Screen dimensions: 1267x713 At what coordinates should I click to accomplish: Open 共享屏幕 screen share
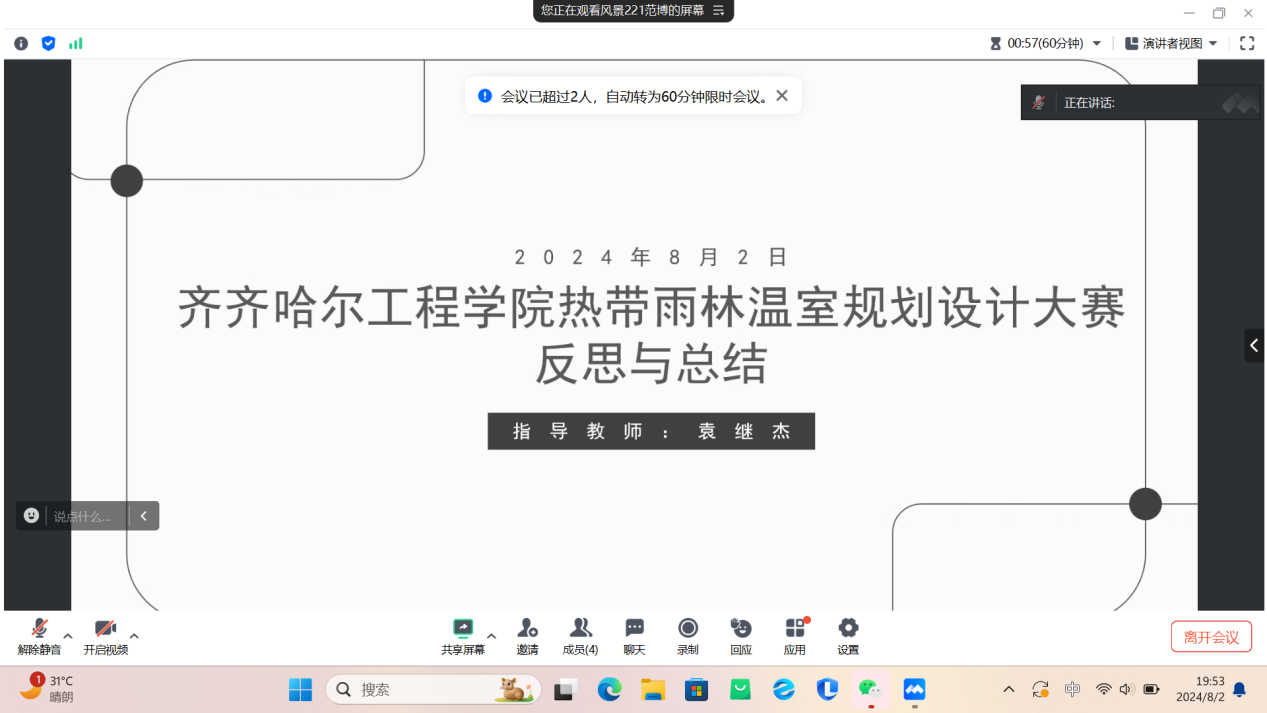(x=462, y=635)
